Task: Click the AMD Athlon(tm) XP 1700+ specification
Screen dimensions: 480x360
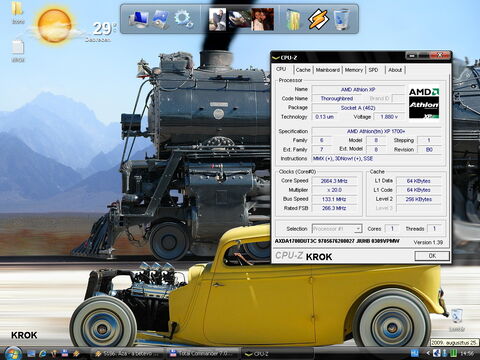Action: click(x=376, y=131)
